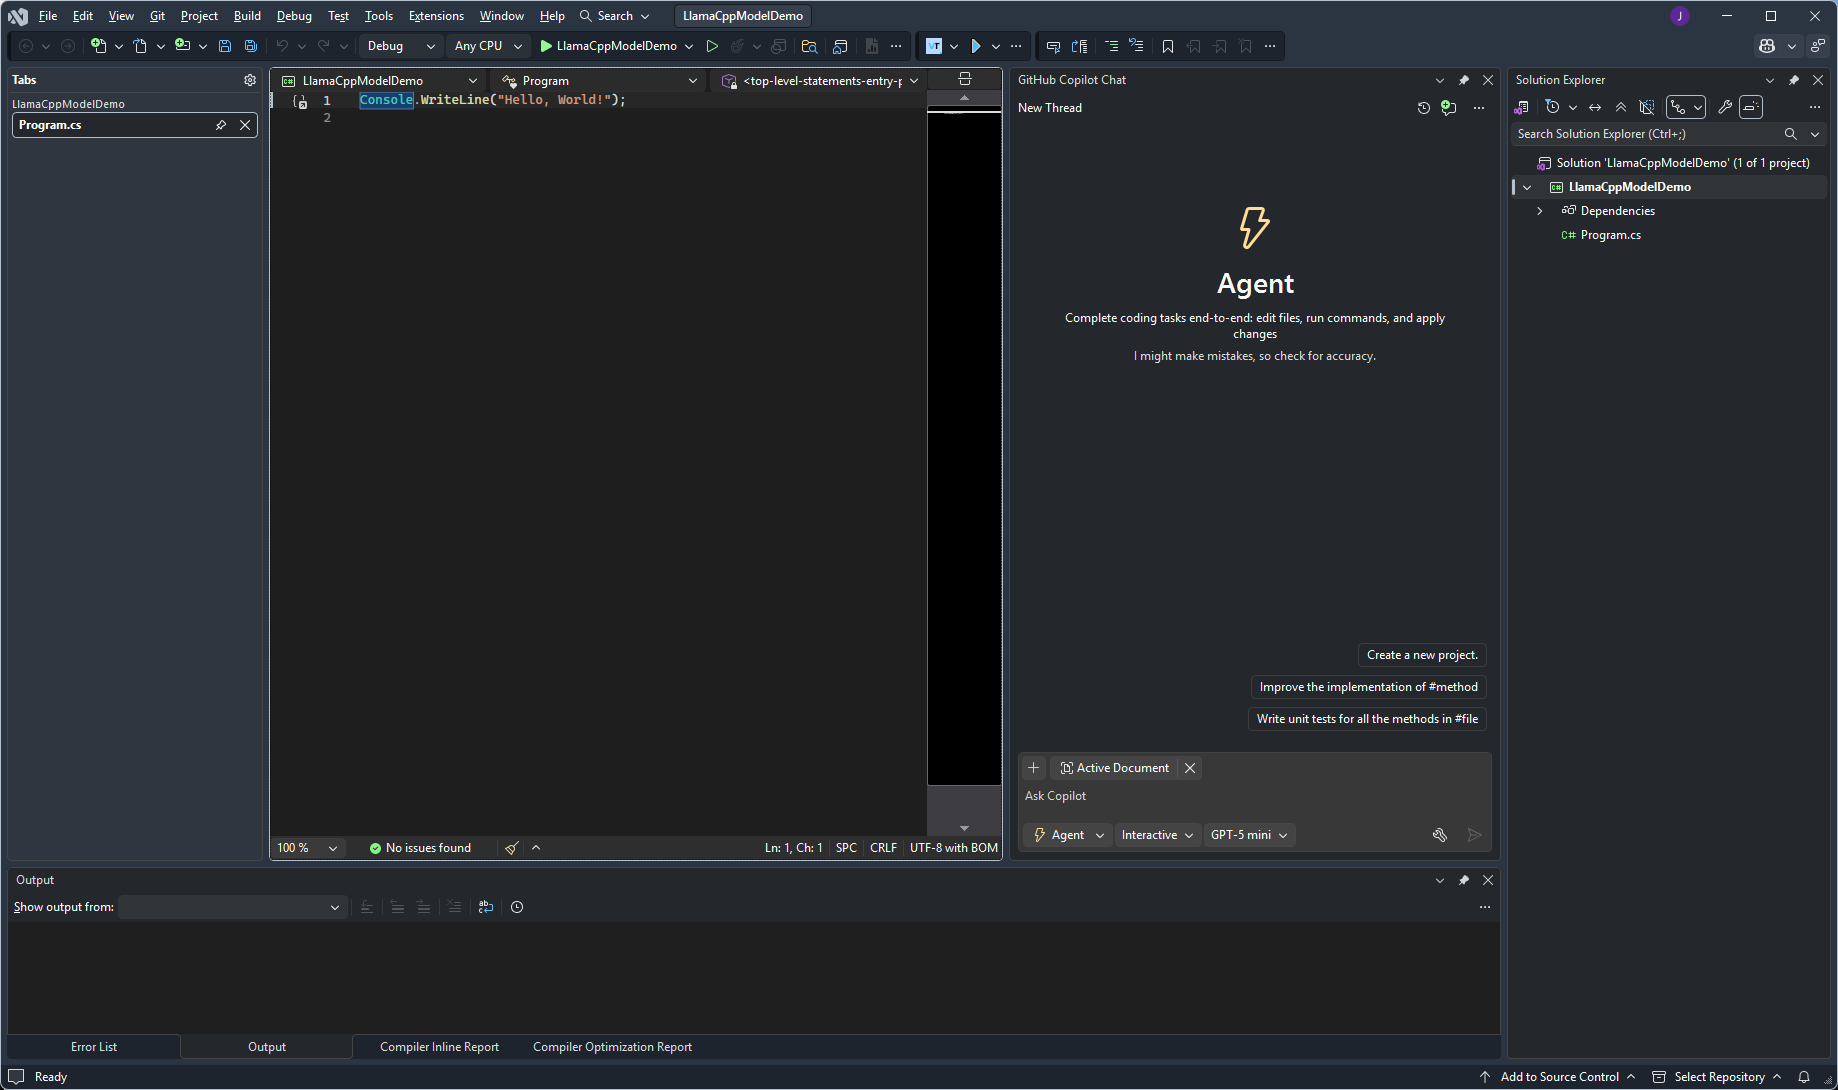This screenshot has width=1838, height=1090.
Task: Click the Save Program.cs toolbar icon
Action: coord(225,46)
